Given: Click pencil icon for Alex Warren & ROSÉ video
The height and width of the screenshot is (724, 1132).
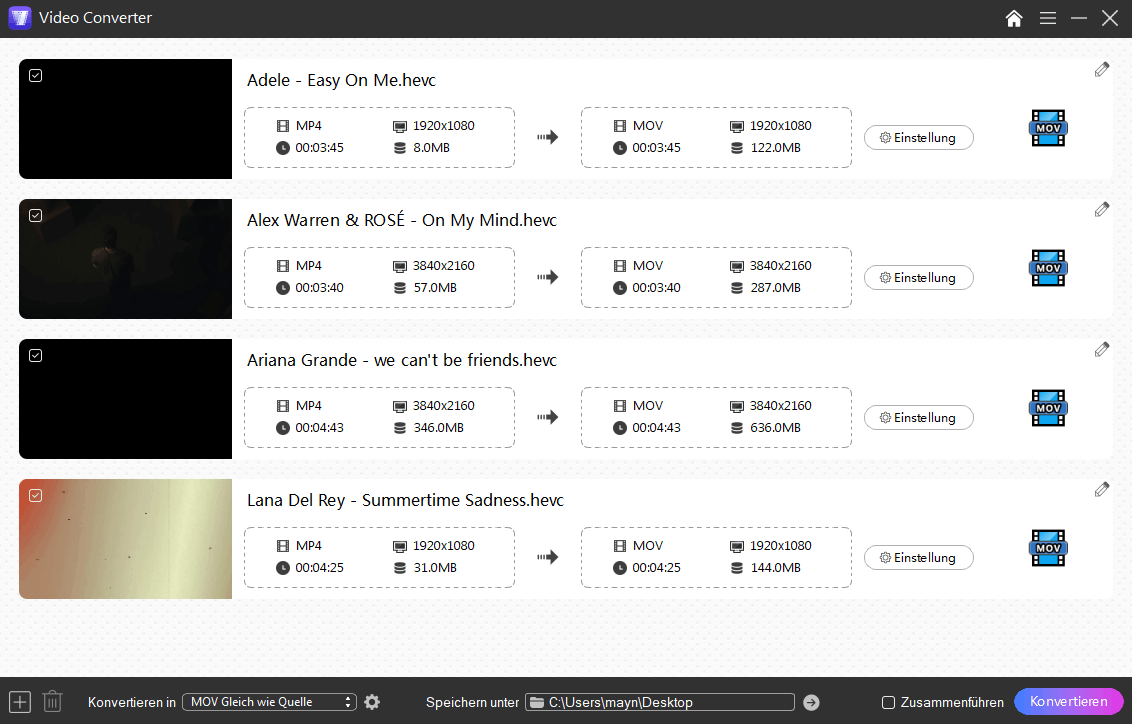Looking at the screenshot, I should tap(1101, 209).
